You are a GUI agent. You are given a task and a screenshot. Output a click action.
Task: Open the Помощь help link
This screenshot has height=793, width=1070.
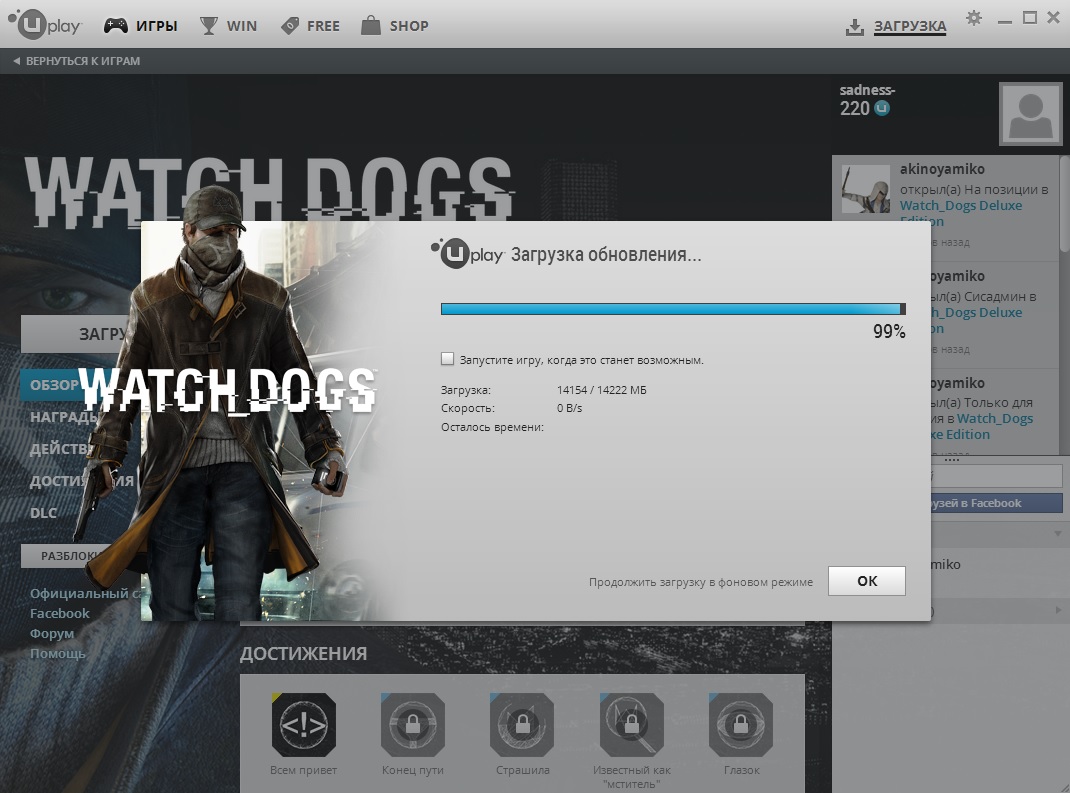[58, 653]
